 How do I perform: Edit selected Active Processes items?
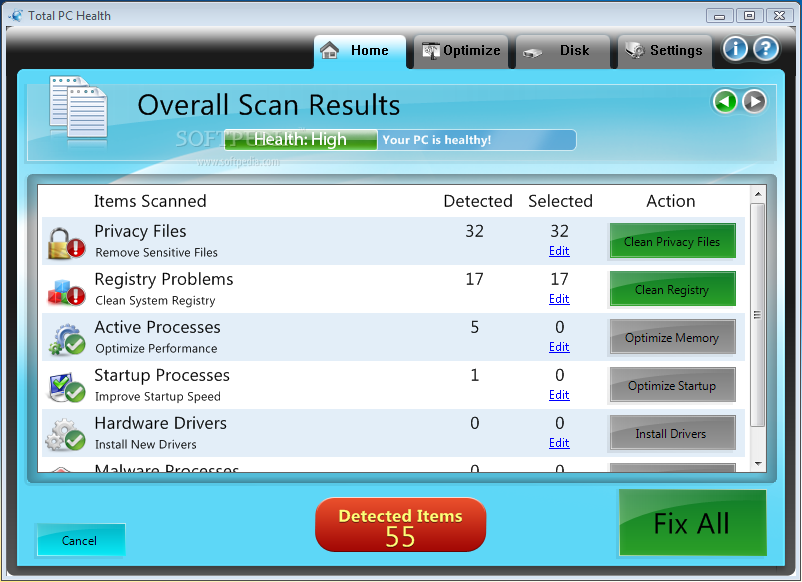(x=559, y=347)
